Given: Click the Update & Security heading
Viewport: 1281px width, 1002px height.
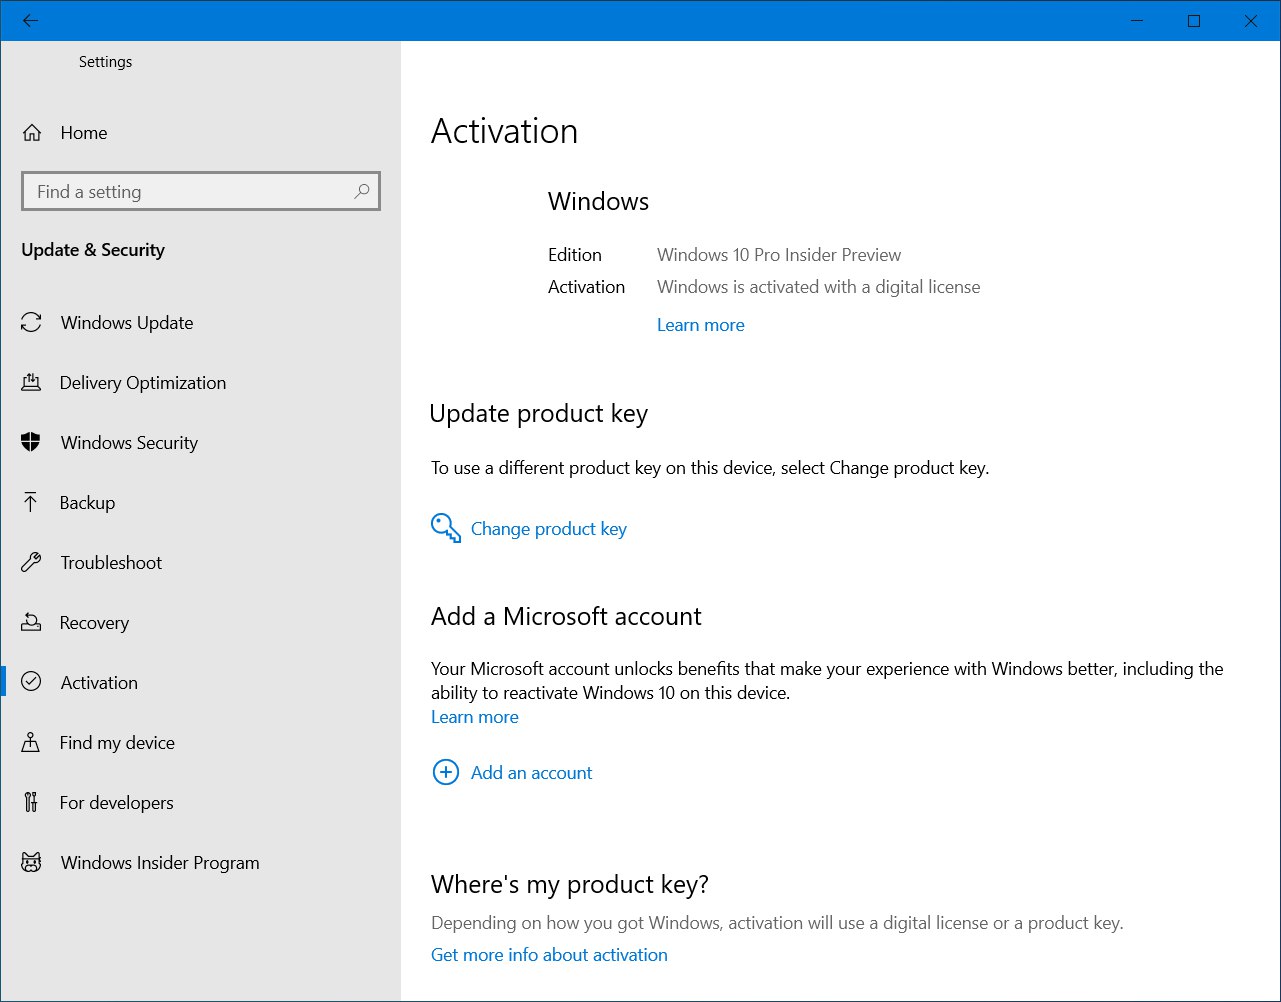Looking at the screenshot, I should pos(93,250).
